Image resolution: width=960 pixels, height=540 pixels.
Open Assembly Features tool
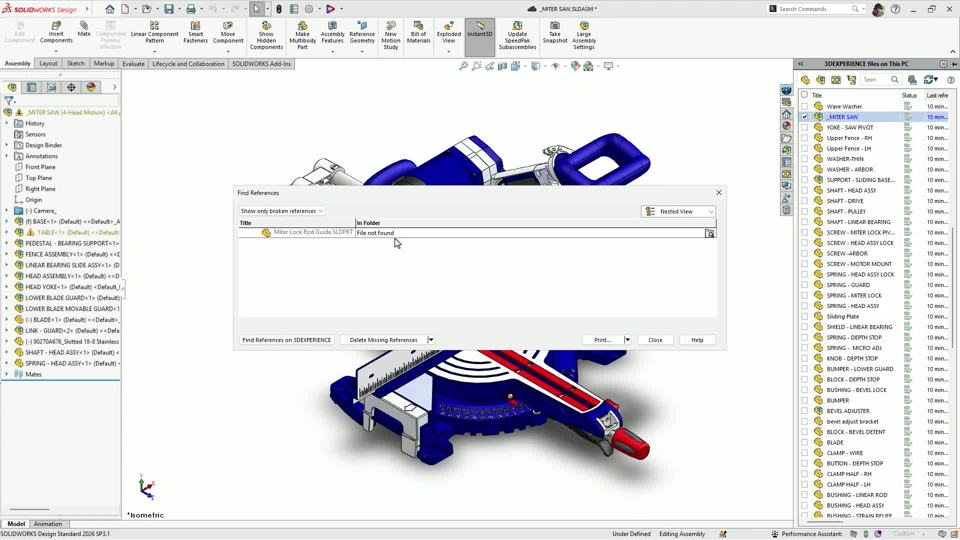332,32
